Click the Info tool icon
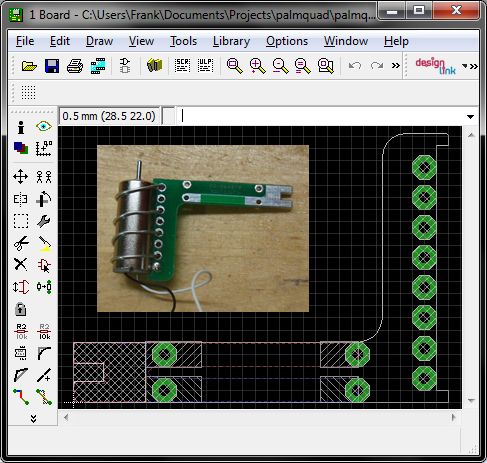 21,127
